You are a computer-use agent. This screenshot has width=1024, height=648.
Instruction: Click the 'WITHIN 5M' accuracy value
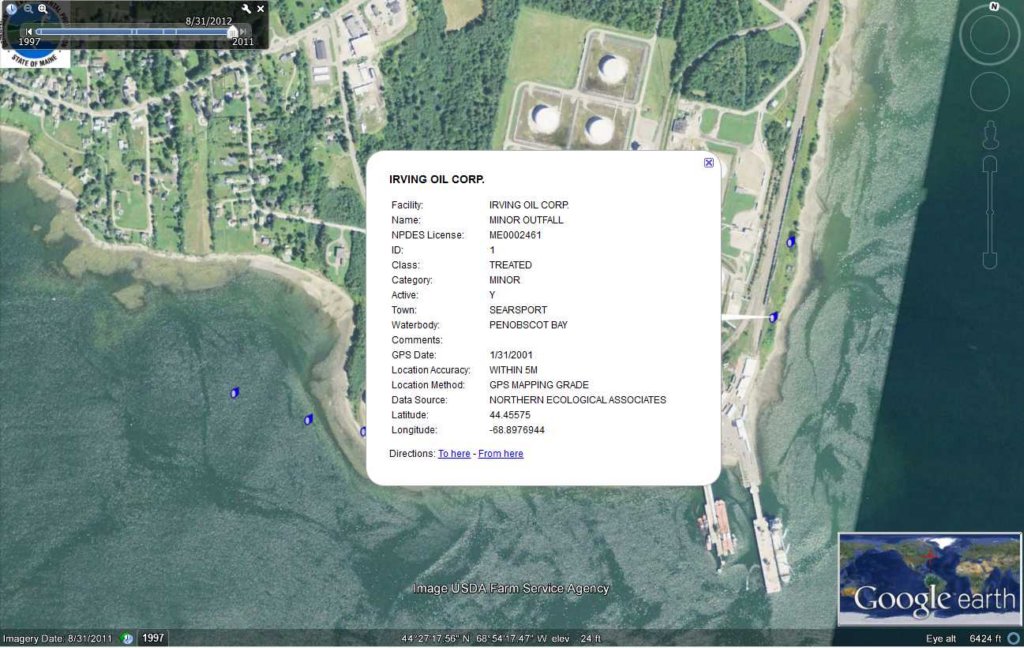[513, 370]
